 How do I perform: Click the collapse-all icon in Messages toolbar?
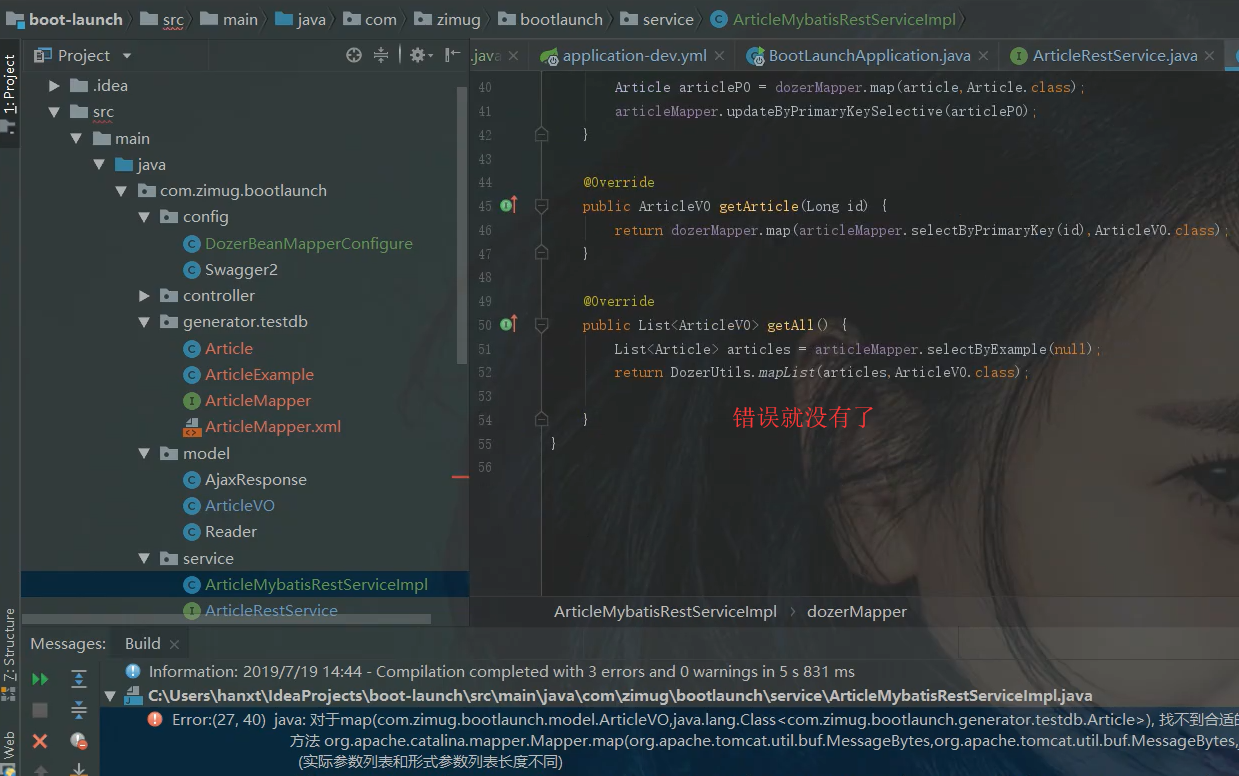click(x=79, y=710)
